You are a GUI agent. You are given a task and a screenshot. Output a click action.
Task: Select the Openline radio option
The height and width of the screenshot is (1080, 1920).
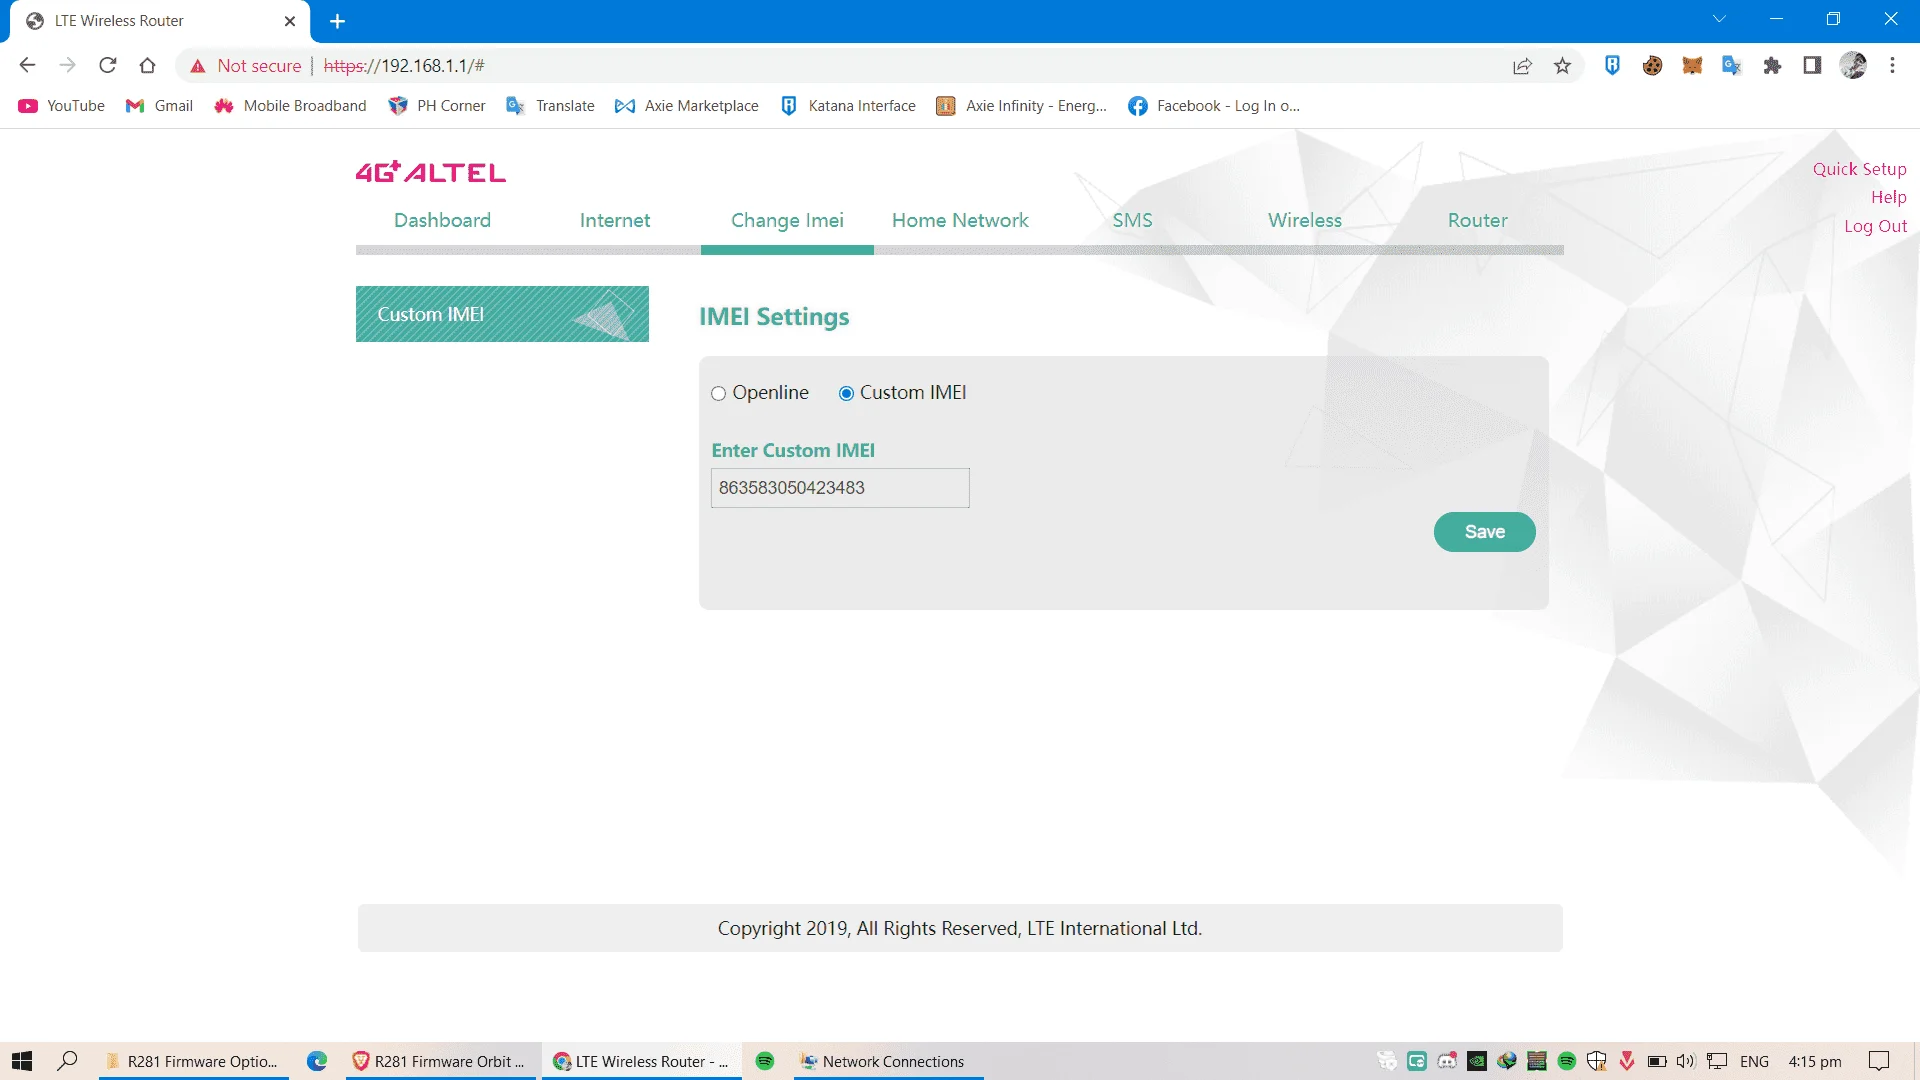[718, 394]
